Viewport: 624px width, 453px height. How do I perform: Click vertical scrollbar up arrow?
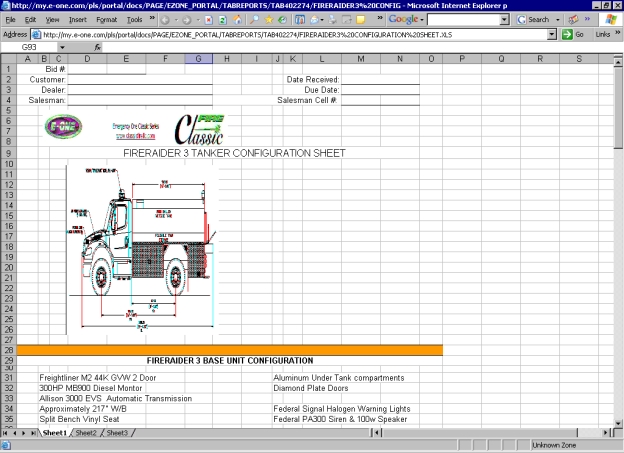[x=618, y=62]
